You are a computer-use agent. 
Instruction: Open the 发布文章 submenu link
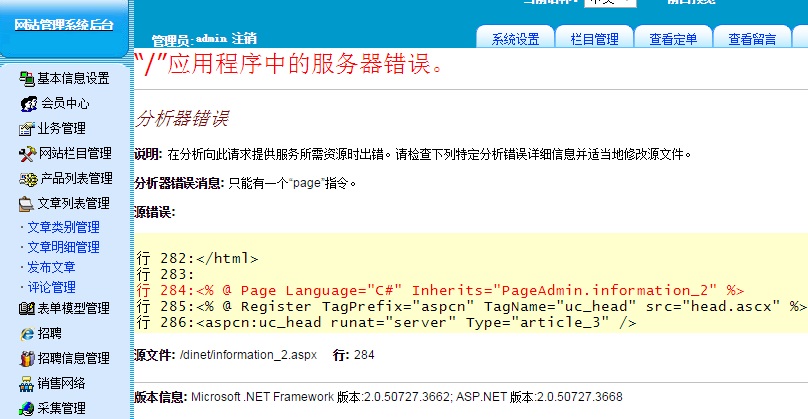point(51,267)
